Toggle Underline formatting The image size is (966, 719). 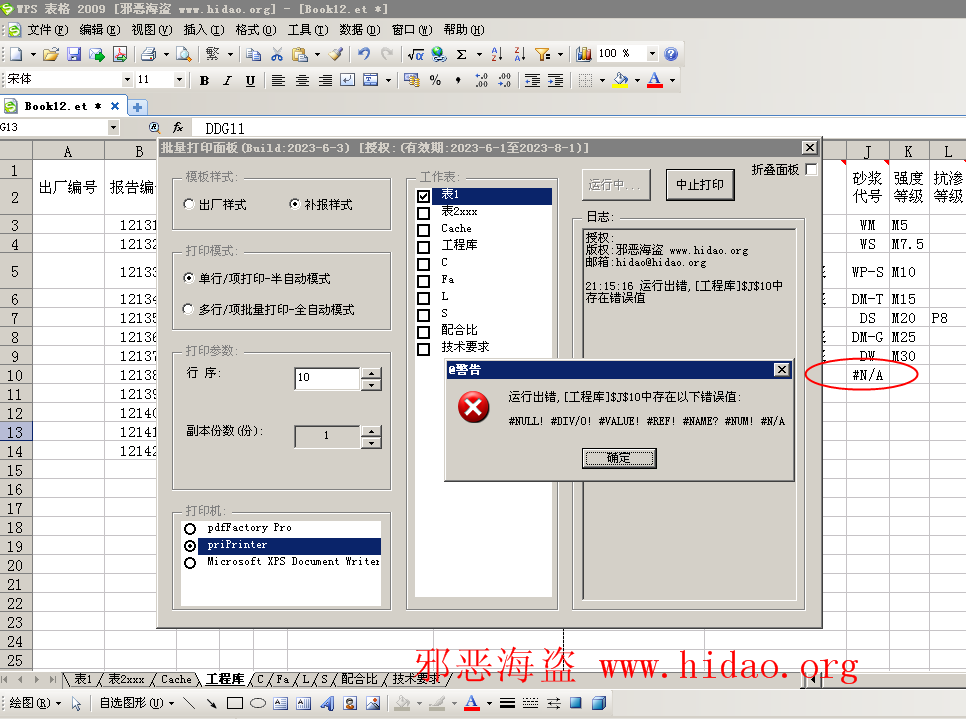[250, 80]
